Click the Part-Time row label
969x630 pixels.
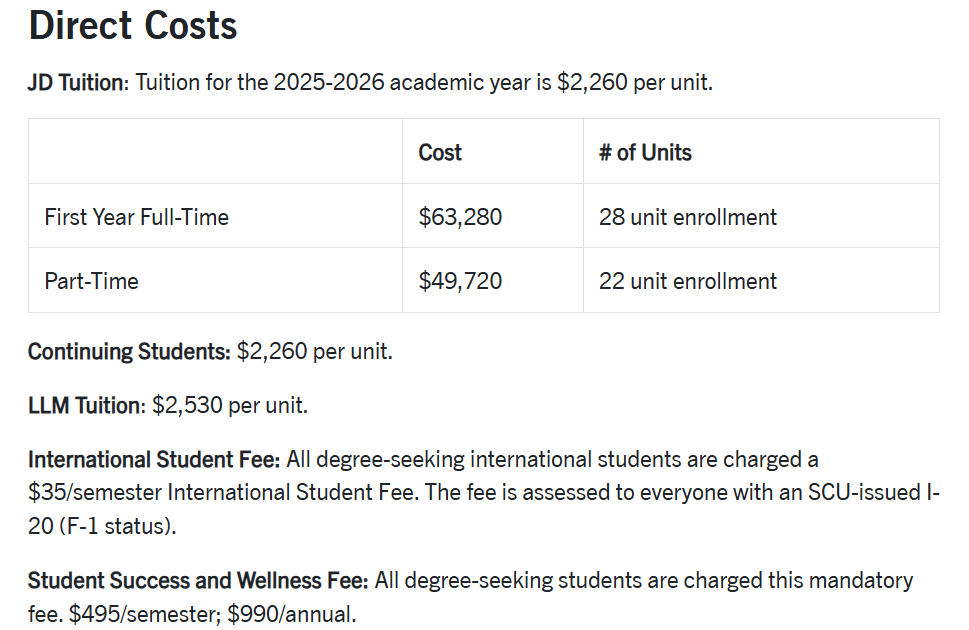point(91,281)
